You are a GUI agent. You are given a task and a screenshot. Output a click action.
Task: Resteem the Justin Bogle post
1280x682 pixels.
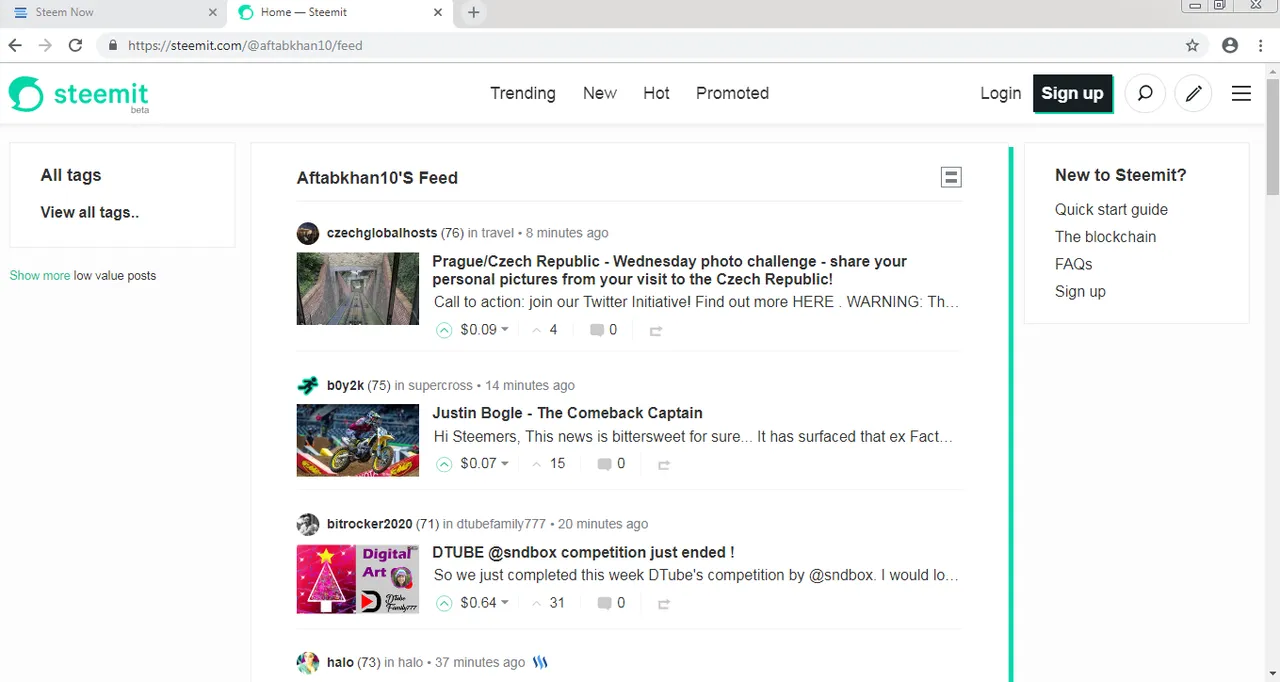tap(664, 465)
